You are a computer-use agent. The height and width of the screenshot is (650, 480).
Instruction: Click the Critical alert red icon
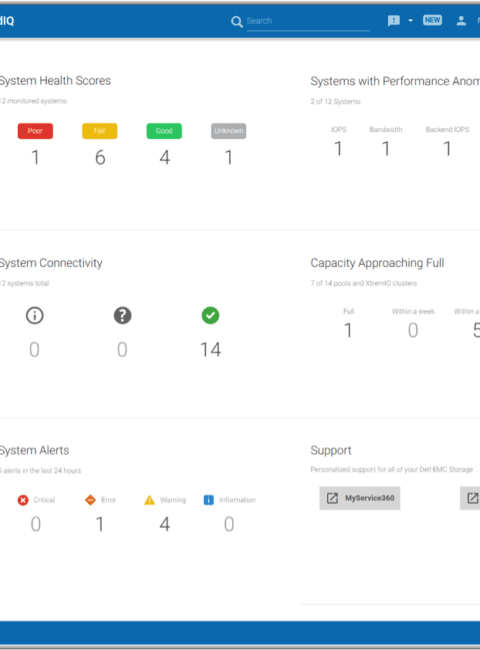(23, 500)
